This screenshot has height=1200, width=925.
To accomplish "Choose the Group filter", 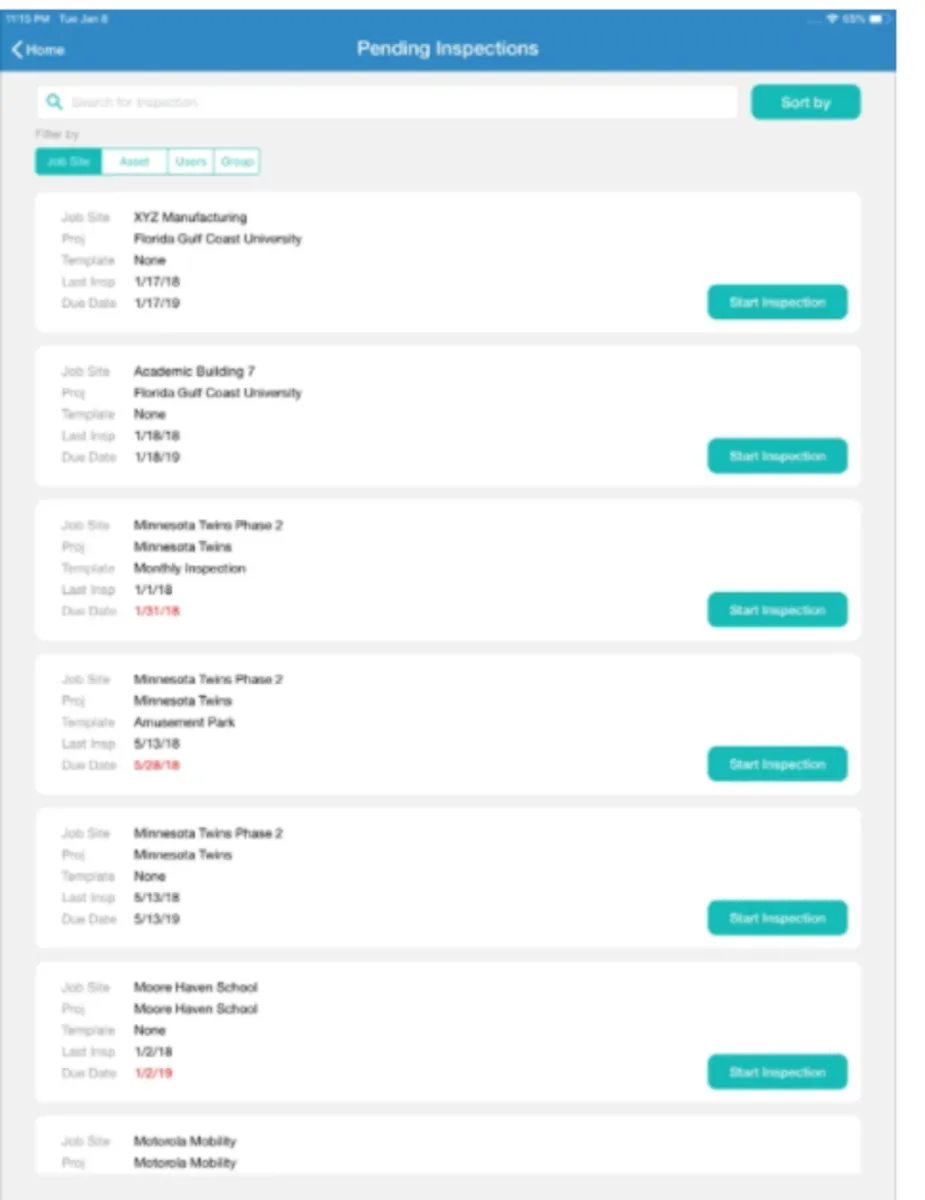I will 237,161.
